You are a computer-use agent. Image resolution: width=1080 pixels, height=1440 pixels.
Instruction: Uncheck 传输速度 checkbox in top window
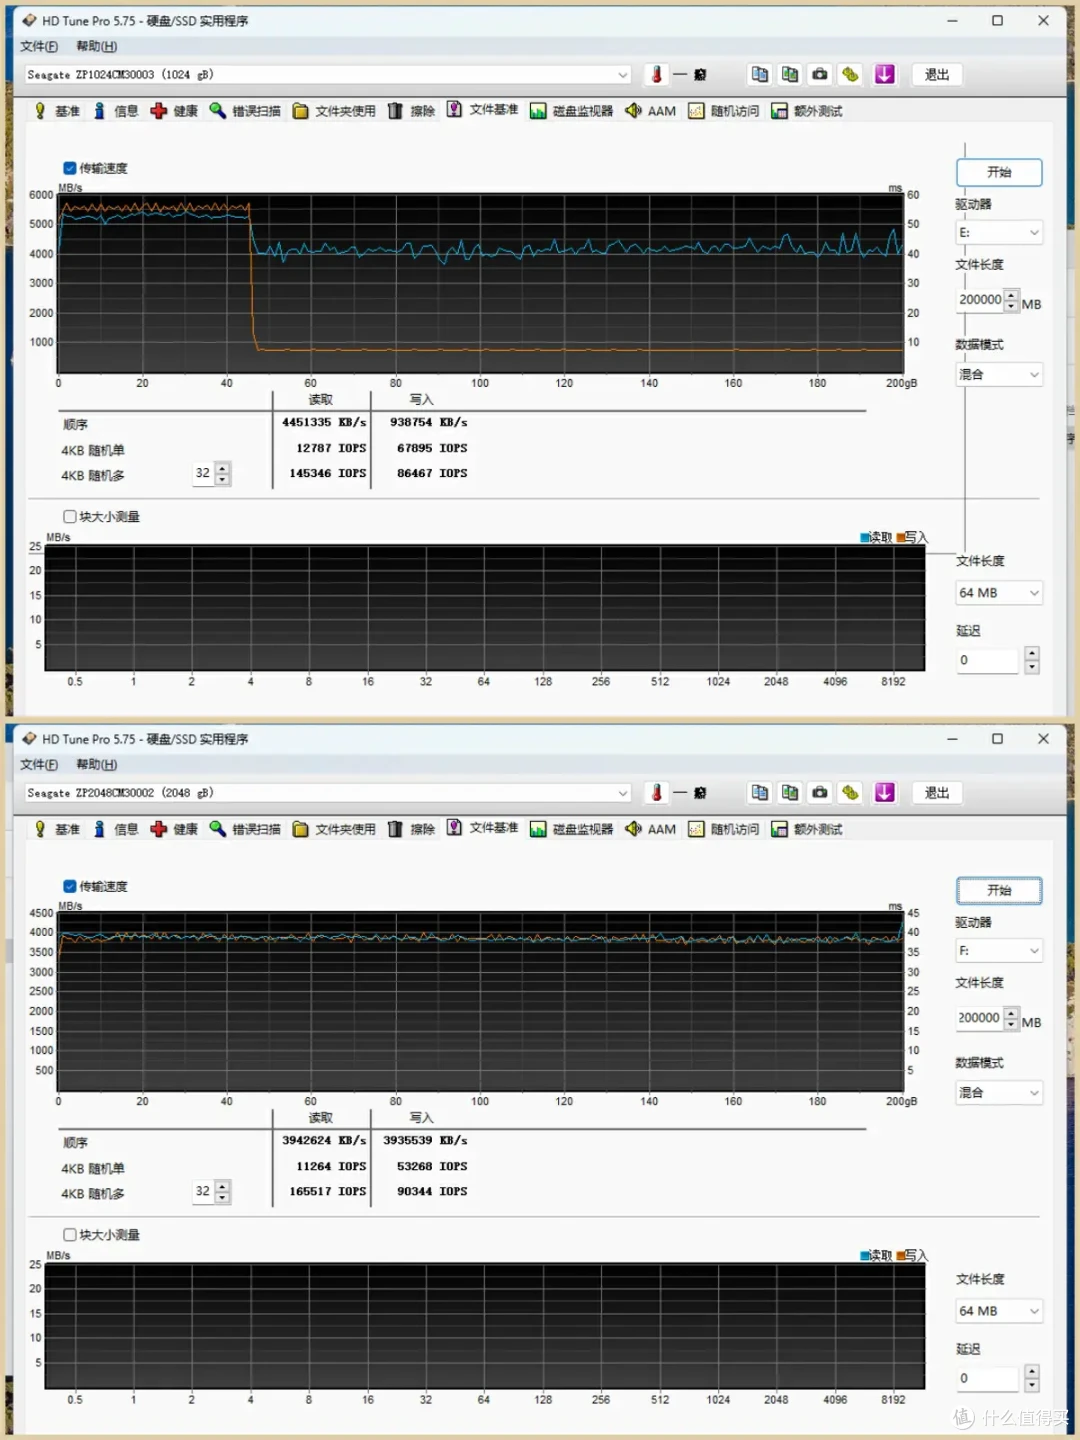click(x=70, y=168)
